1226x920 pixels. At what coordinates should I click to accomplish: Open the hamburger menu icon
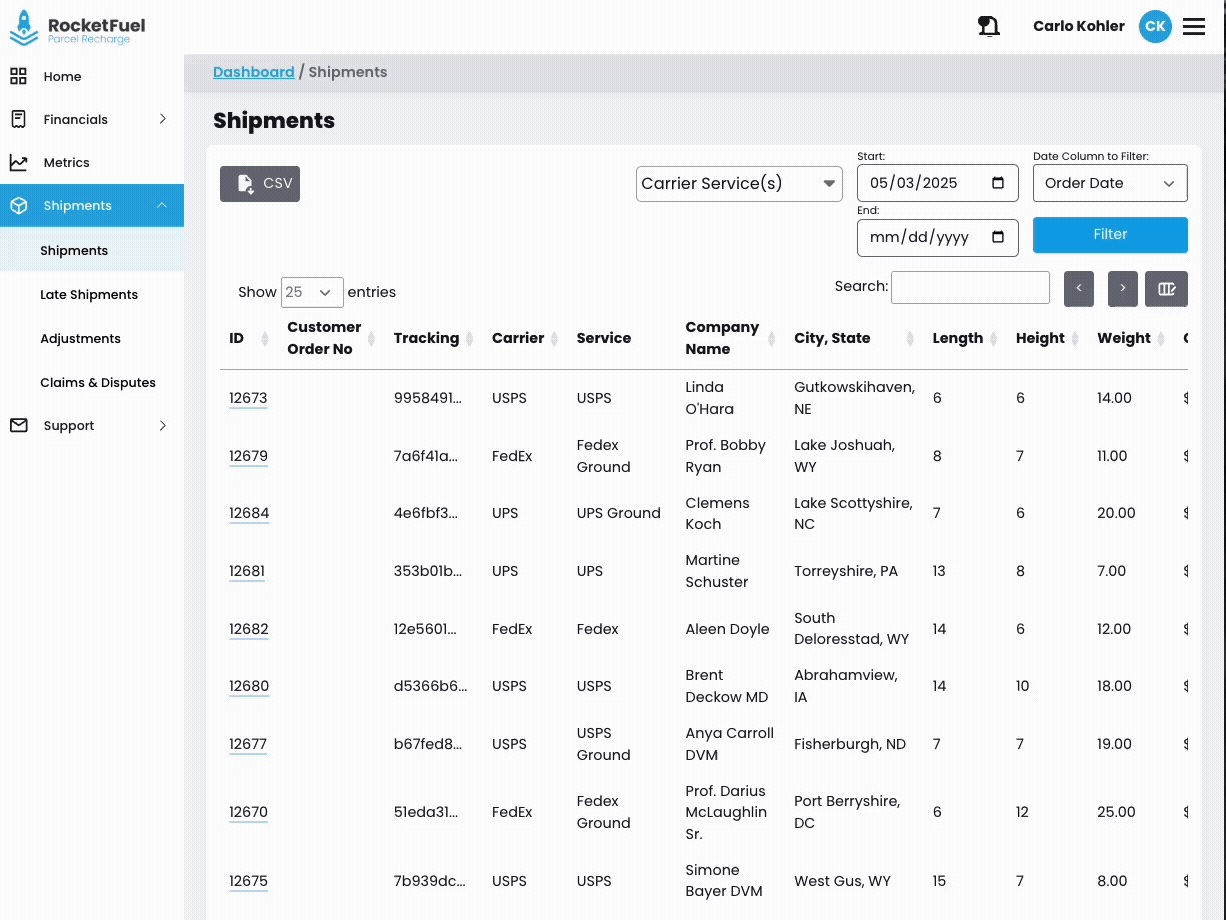pos(1194,27)
